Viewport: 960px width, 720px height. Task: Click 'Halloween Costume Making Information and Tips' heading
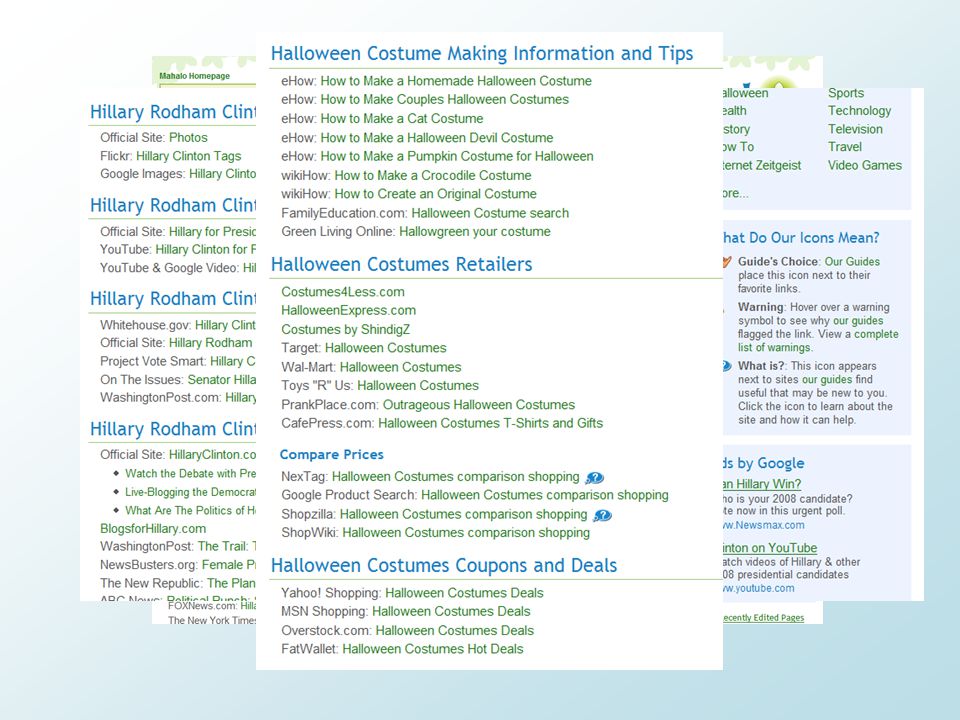tap(482, 54)
